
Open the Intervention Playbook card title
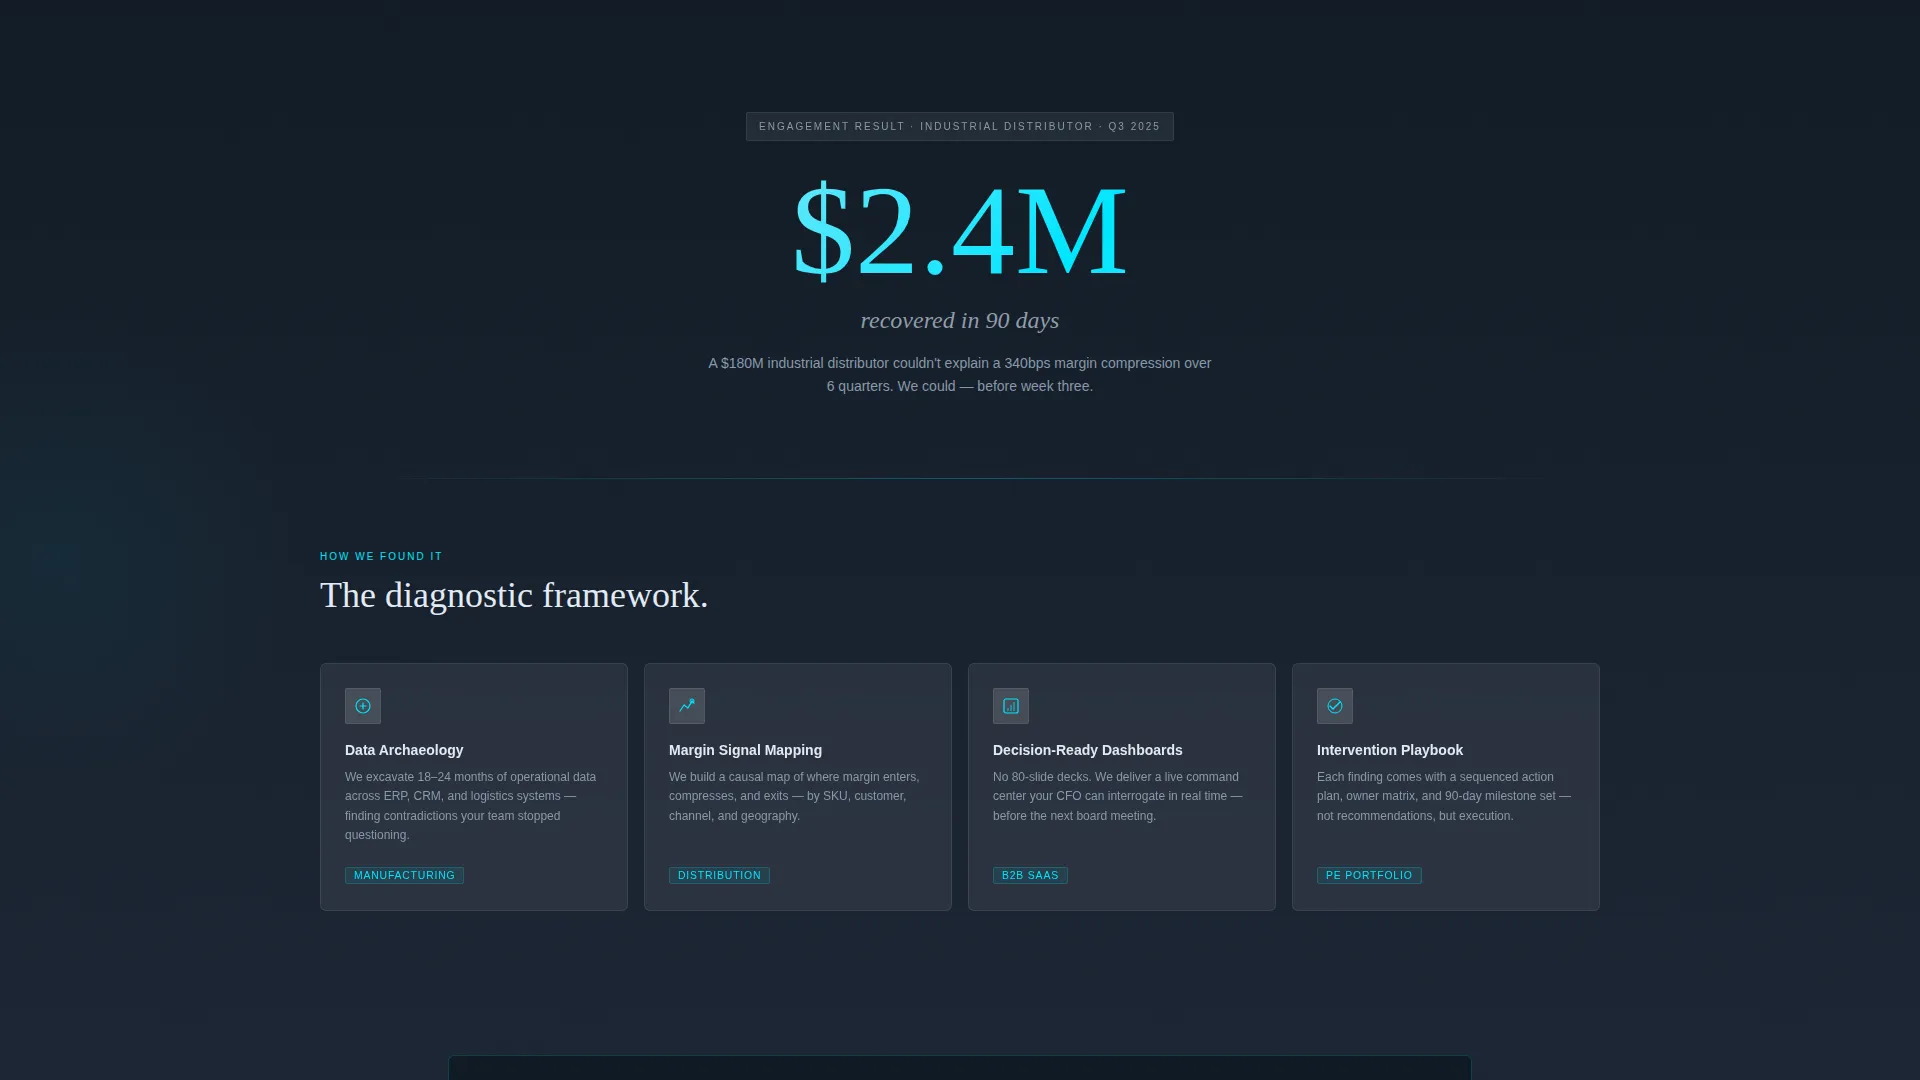[x=1390, y=750]
